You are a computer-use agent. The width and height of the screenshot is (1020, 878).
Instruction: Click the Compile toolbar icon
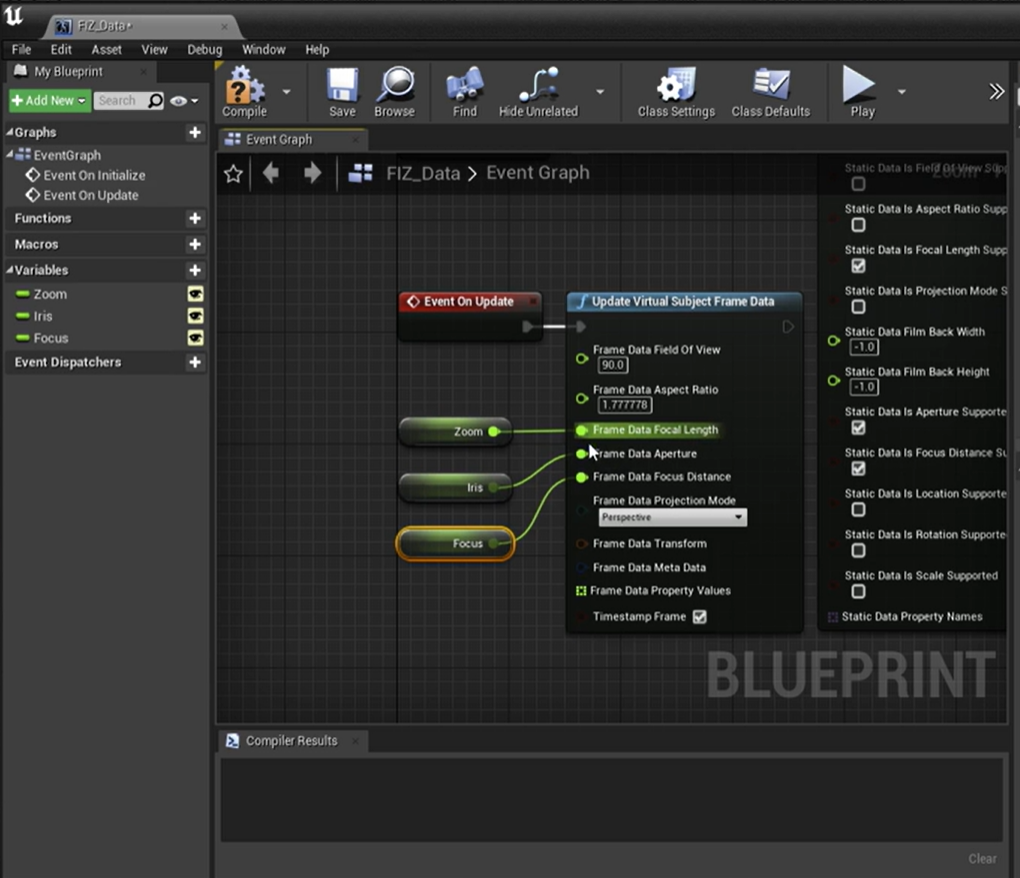pos(244,91)
